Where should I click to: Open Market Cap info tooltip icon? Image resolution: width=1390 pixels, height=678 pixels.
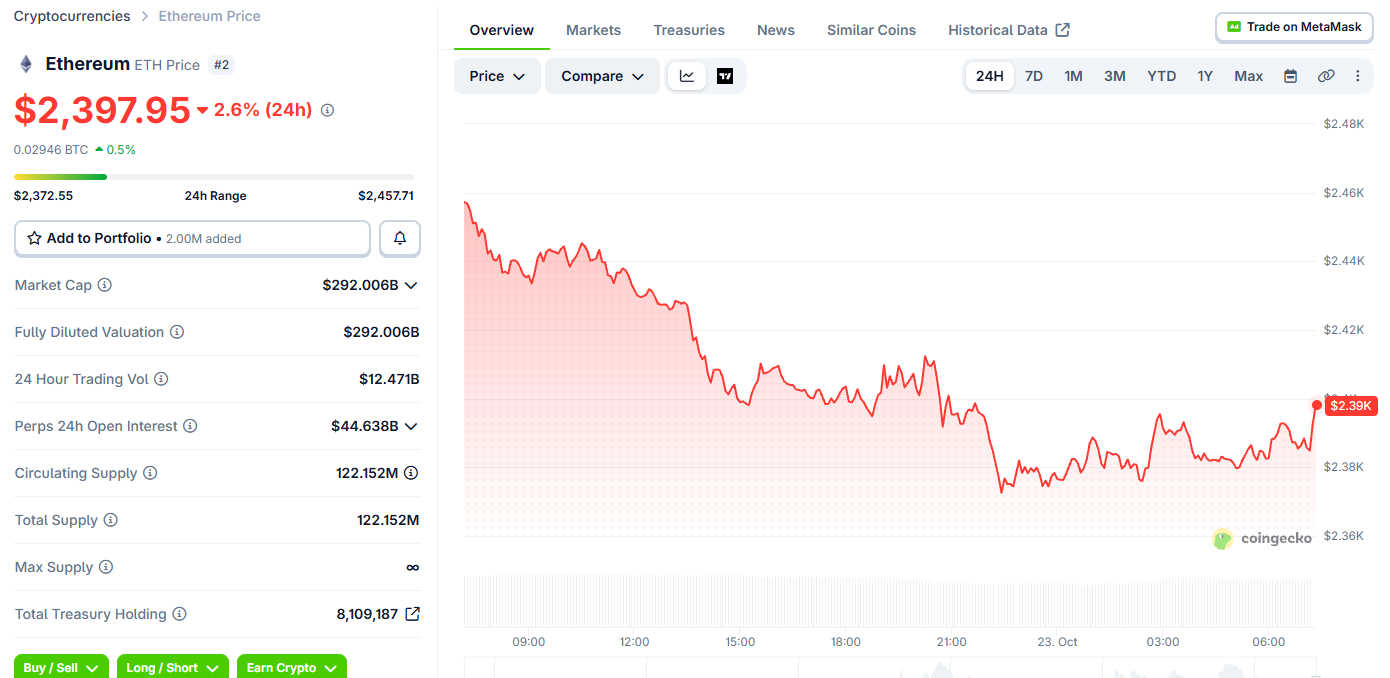point(104,285)
